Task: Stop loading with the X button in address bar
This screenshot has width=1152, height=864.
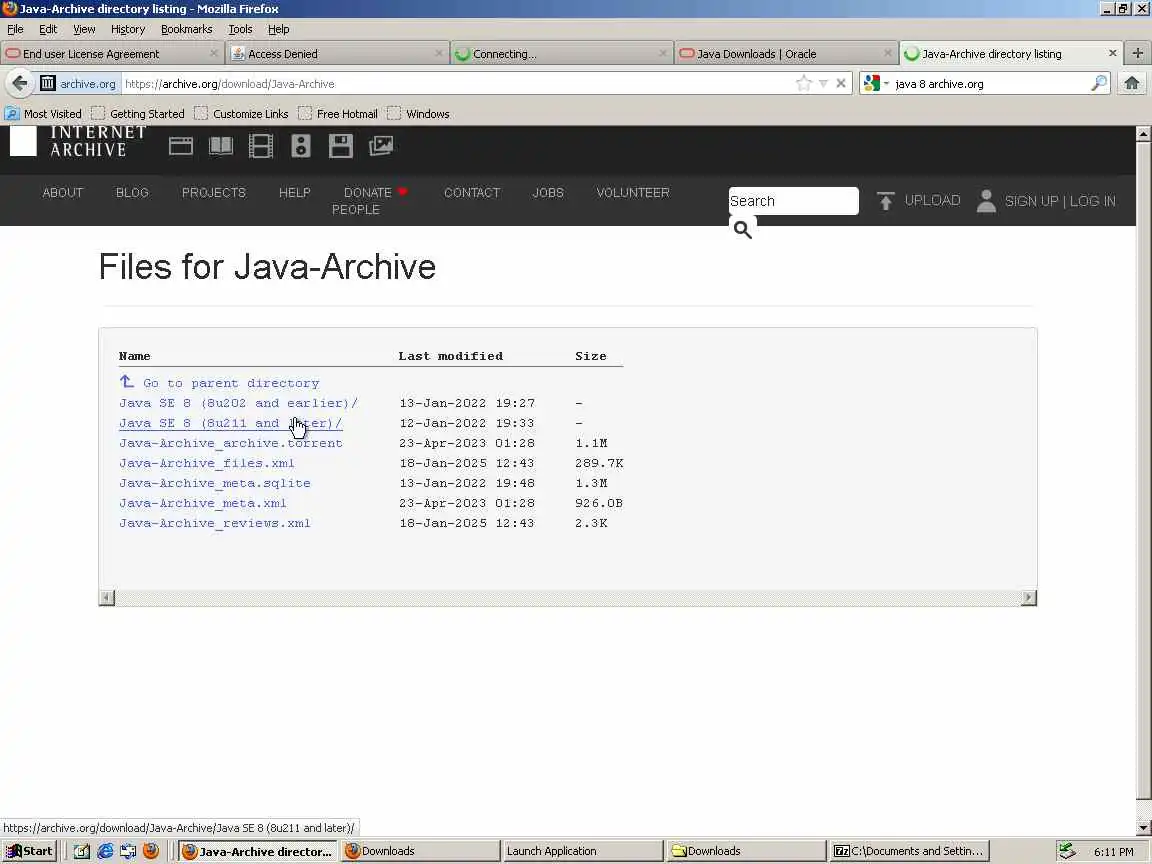Action: point(841,83)
